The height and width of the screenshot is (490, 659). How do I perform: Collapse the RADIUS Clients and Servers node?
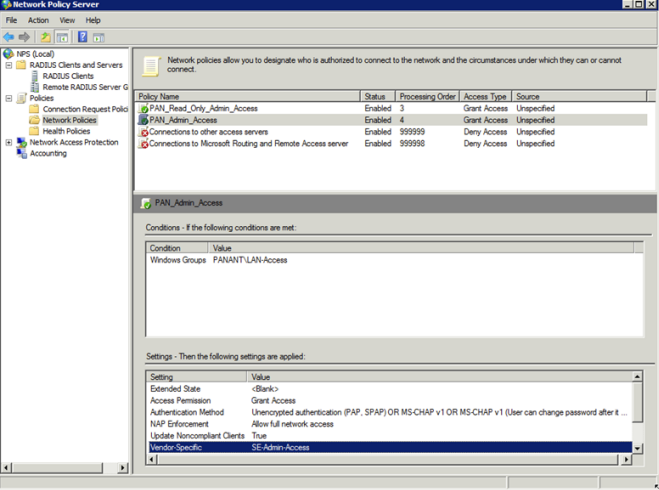(9, 65)
